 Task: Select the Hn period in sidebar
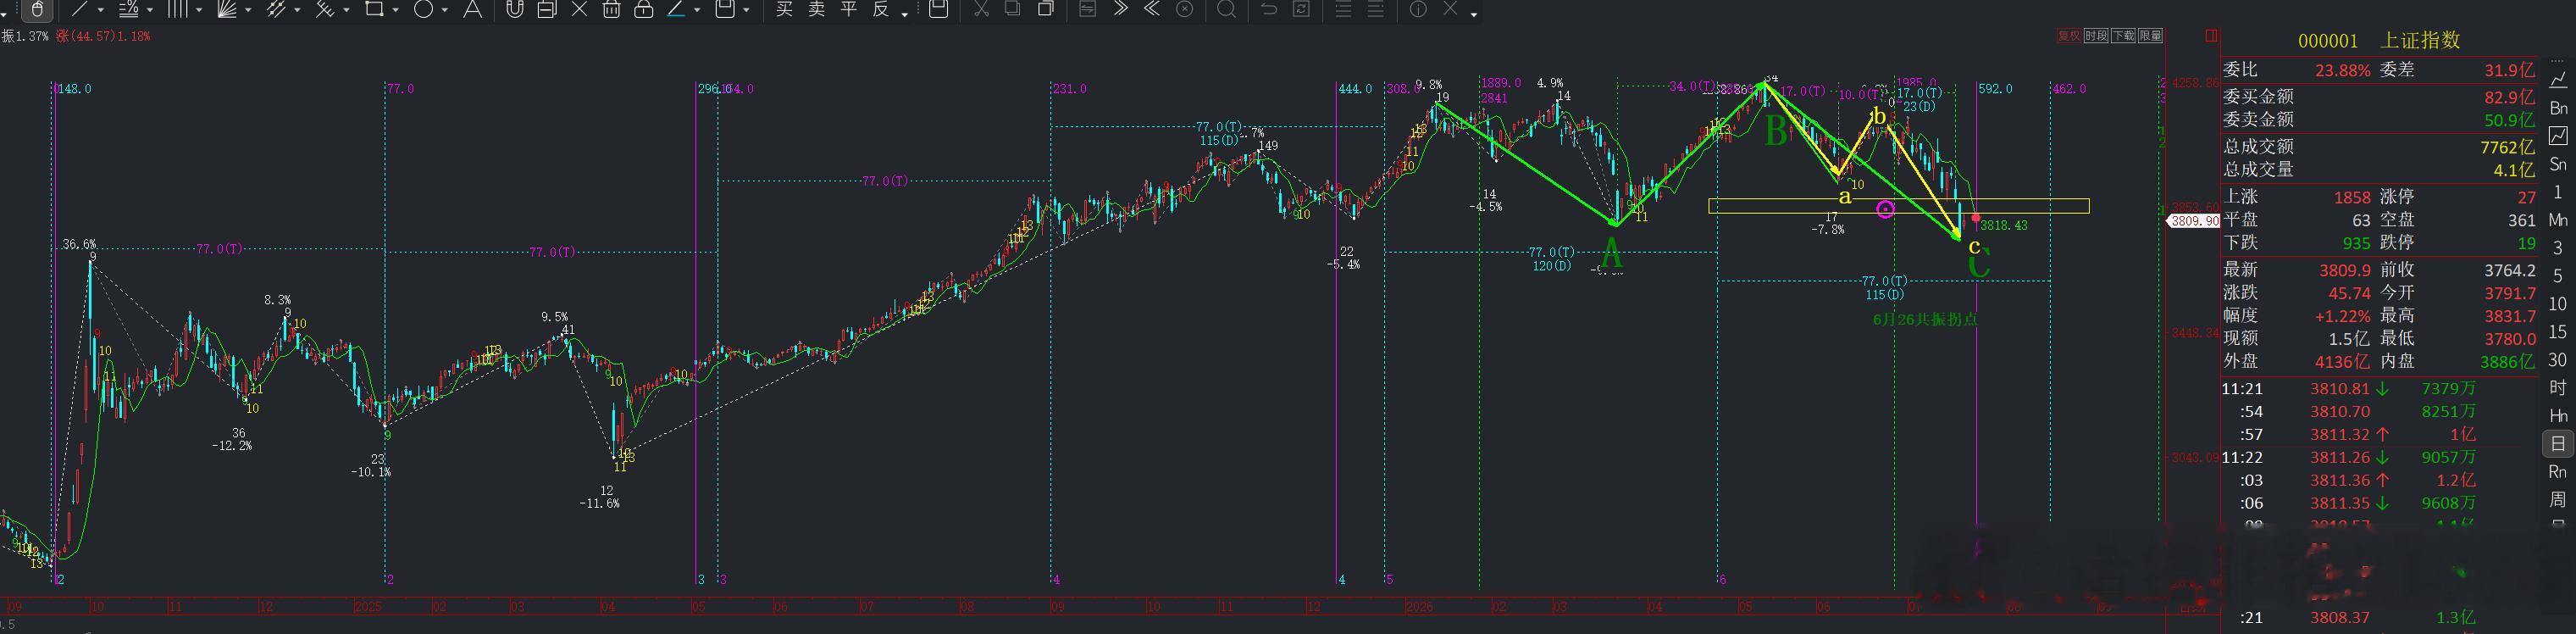coord(2558,416)
